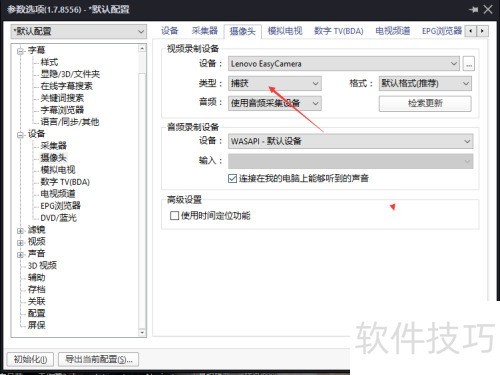Viewport: 500px width, 375px height.
Task: Select 配置 in the tree
Action: [36, 313]
